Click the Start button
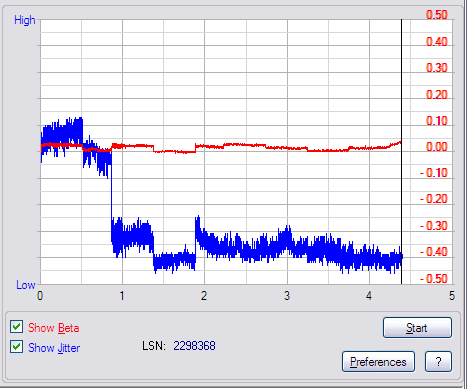This screenshot has height=389, width=467. [417, 328]
